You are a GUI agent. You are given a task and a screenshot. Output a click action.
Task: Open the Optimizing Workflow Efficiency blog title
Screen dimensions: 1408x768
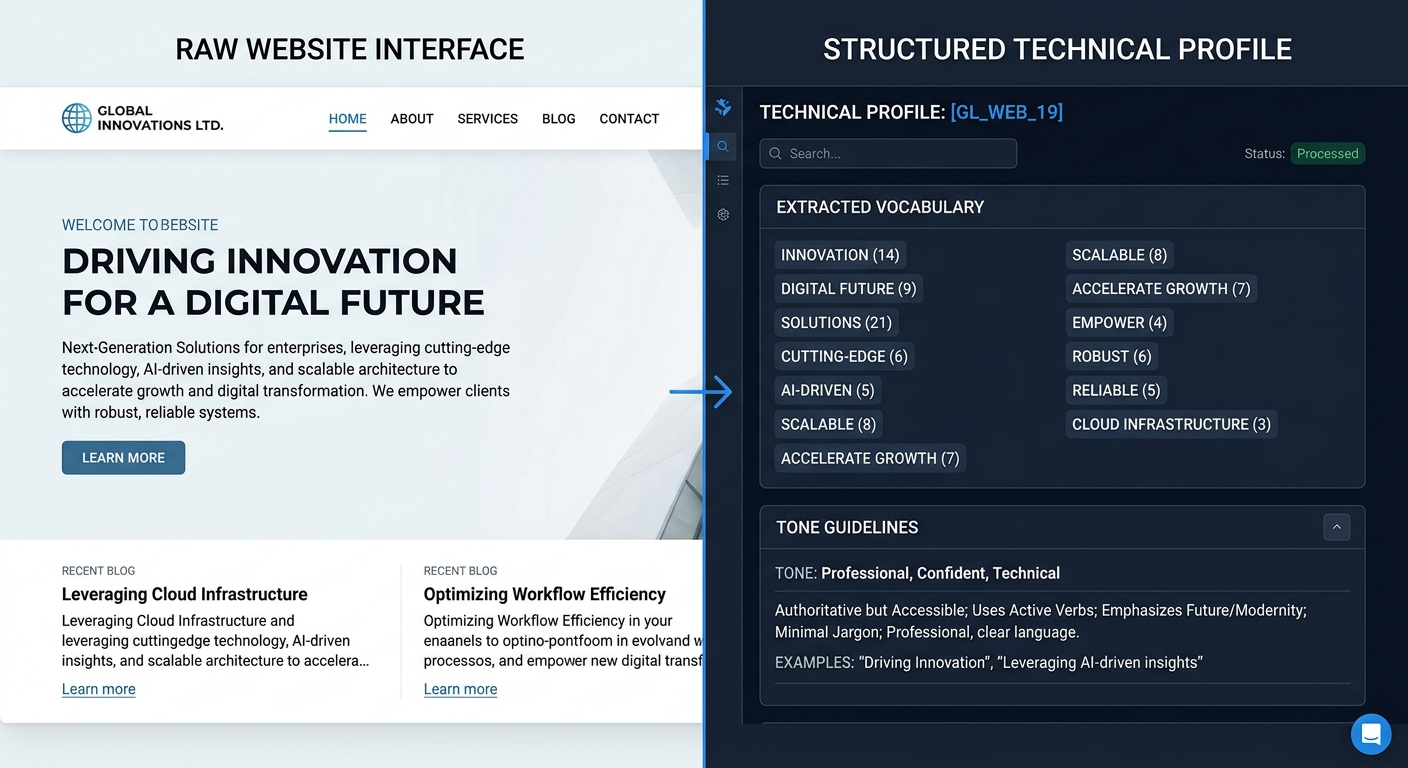(x=545, y=594)
